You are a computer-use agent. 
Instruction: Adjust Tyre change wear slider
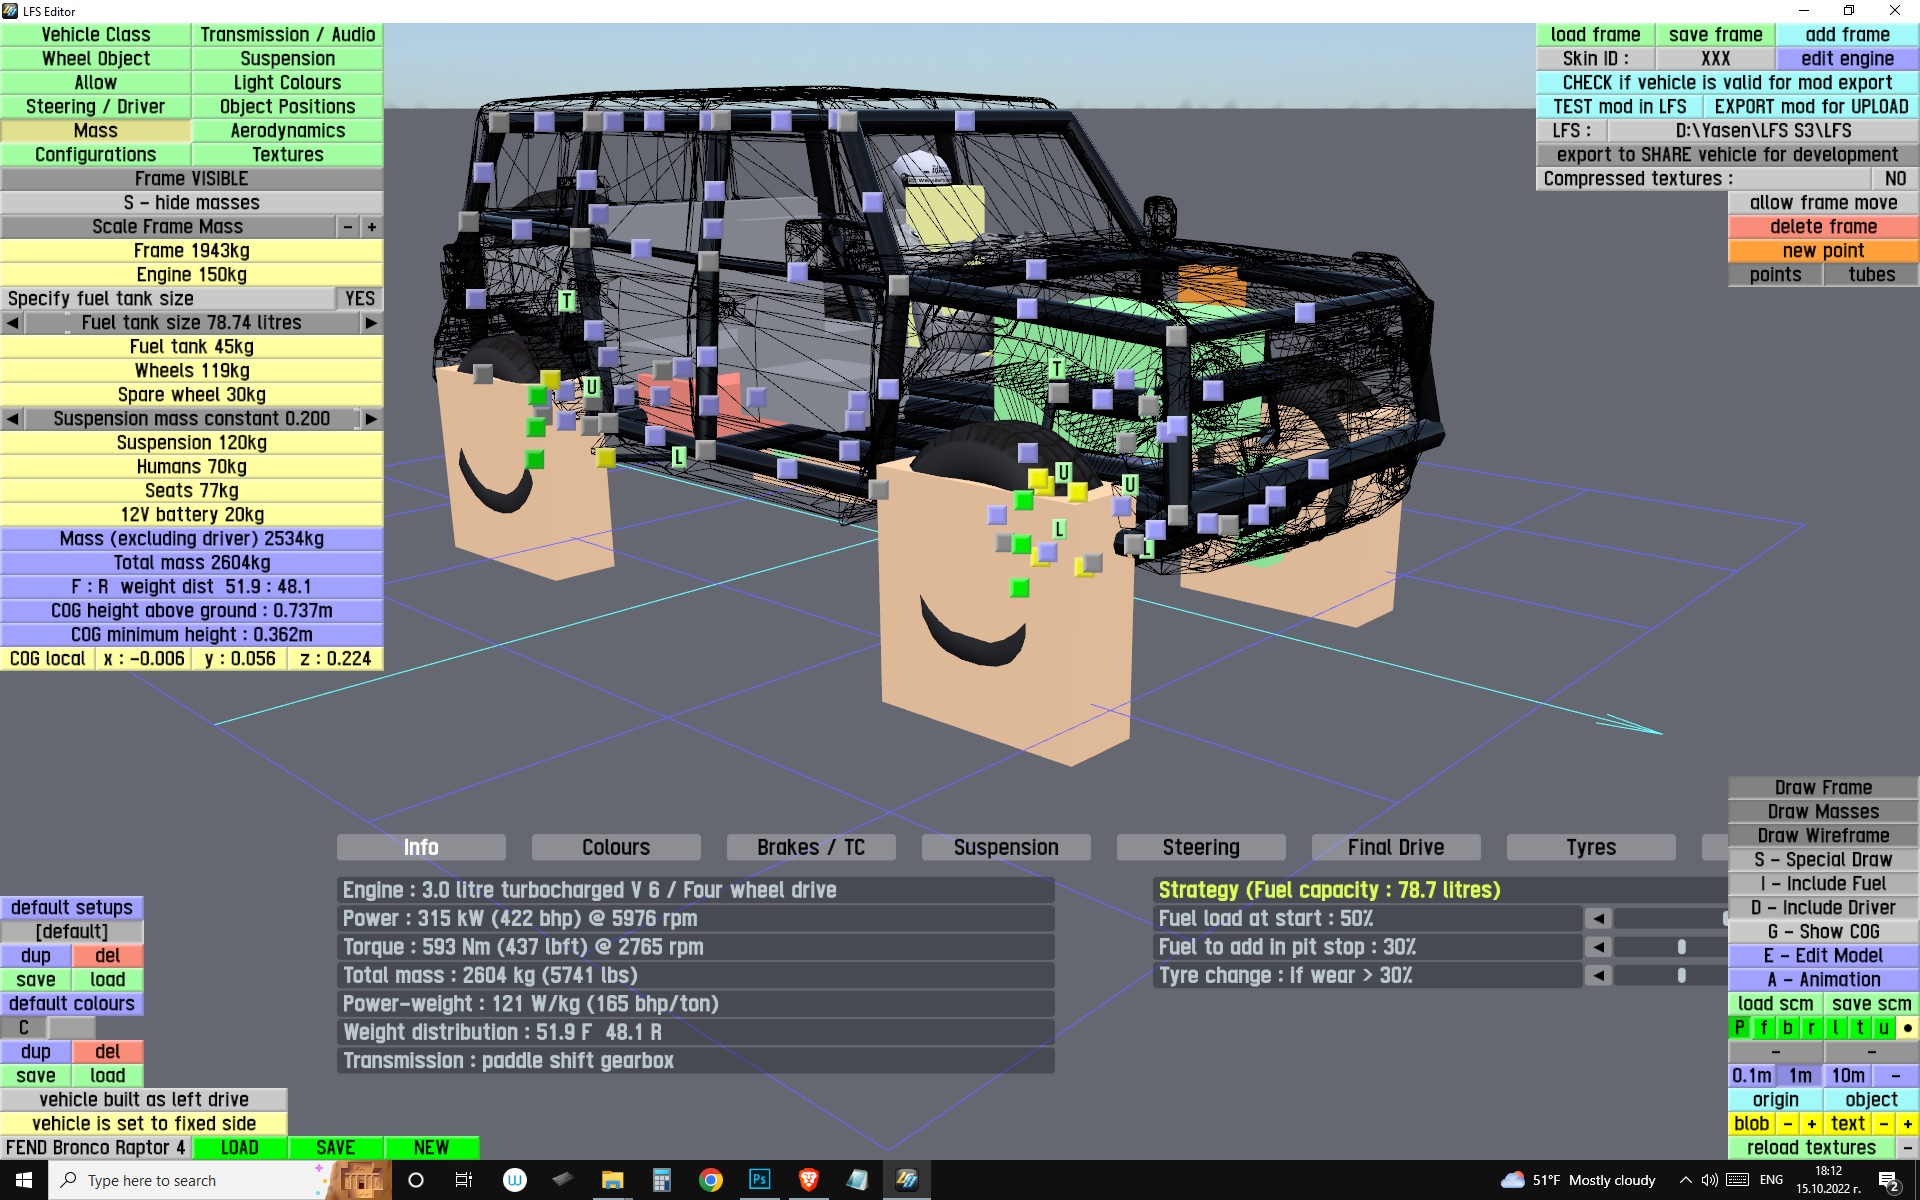coord(1681,975)
